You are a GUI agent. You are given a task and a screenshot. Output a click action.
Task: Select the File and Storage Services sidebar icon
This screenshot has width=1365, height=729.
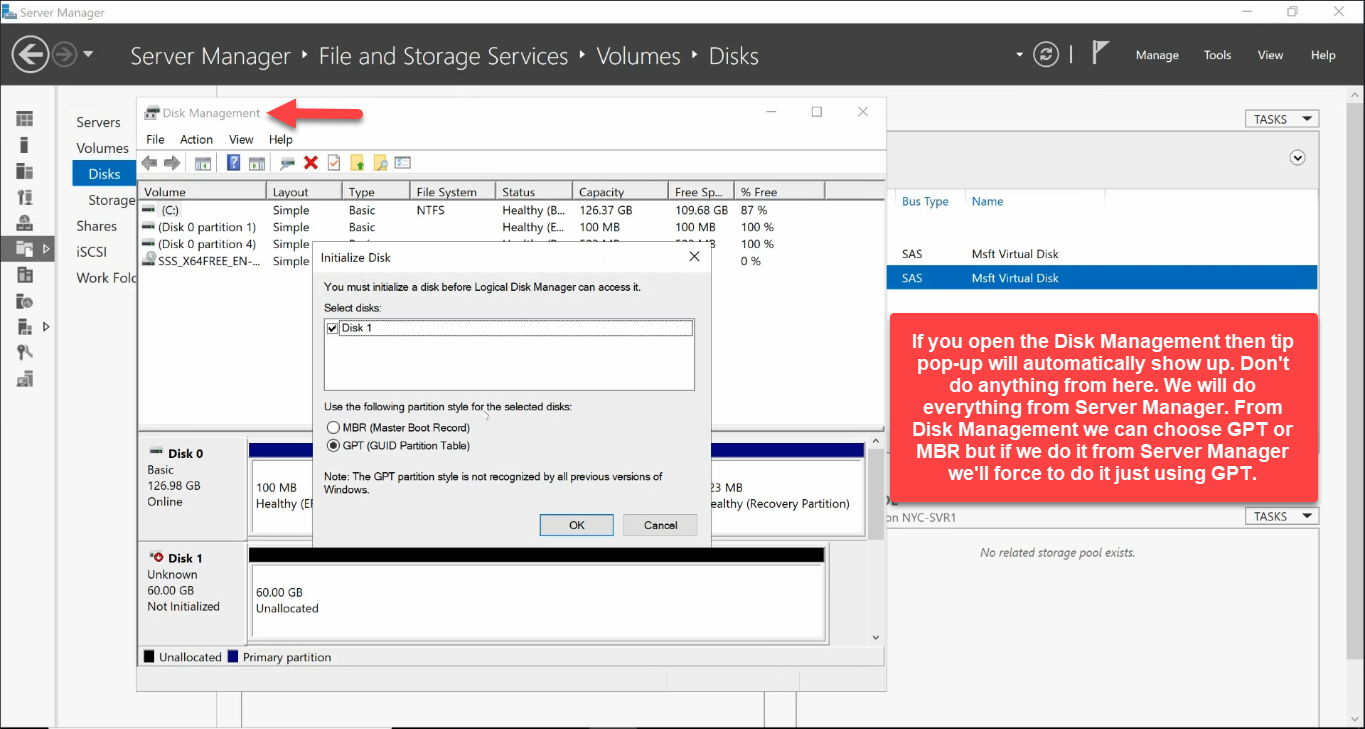pos(25,249)
